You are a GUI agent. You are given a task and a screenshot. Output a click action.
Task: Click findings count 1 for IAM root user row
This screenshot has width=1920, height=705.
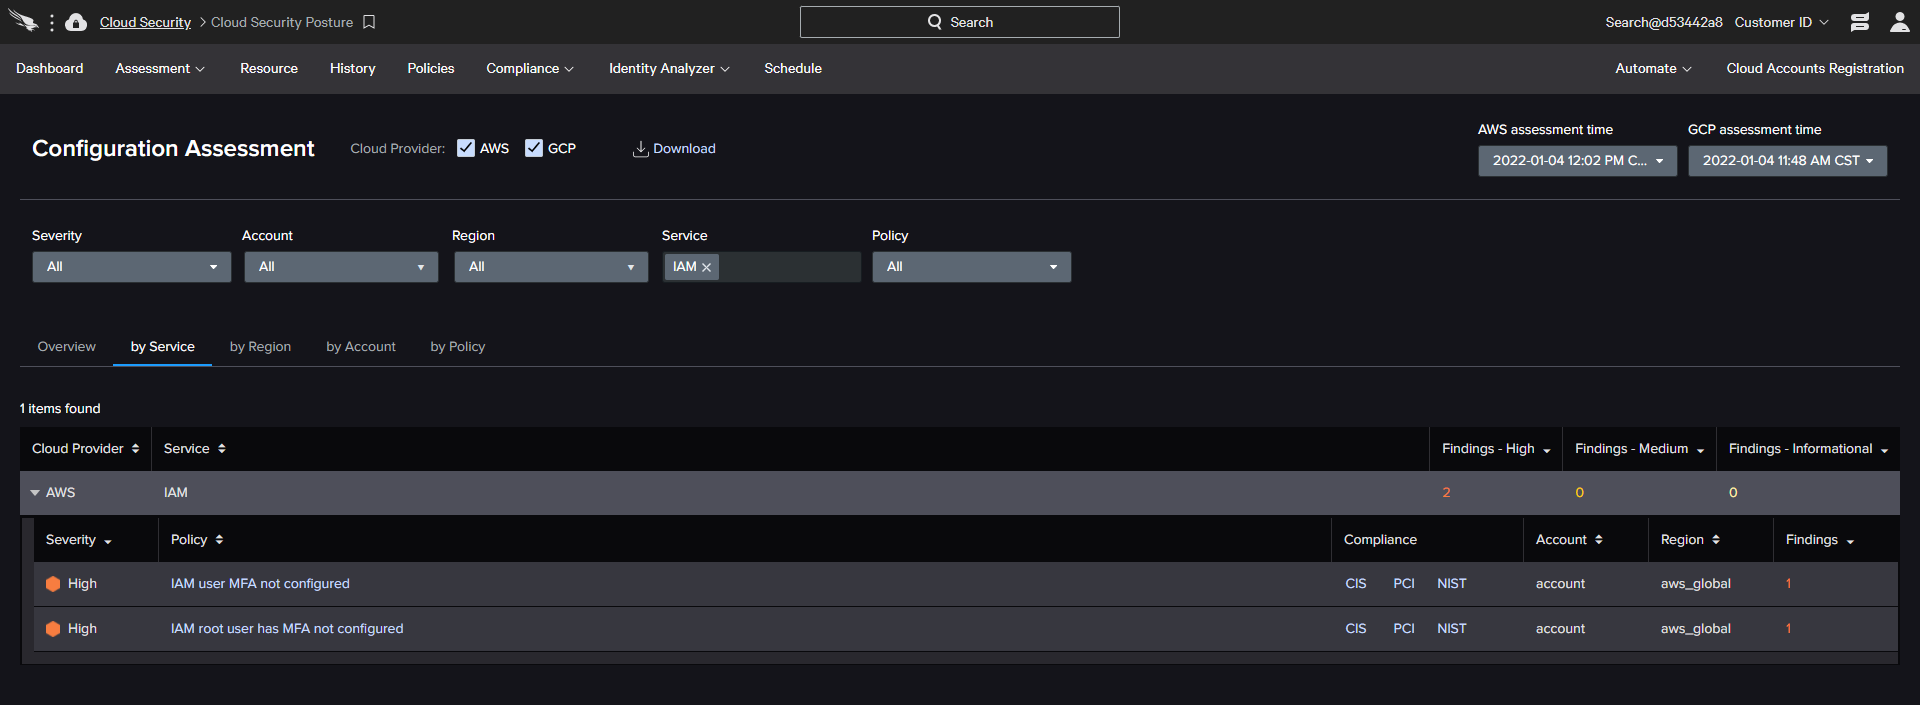click(x=1788, y=629)
